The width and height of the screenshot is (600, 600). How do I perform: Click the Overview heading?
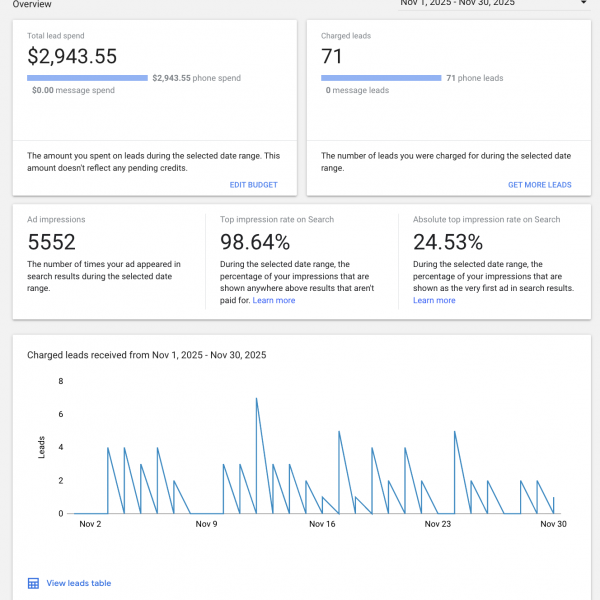[x=32, y=4]
